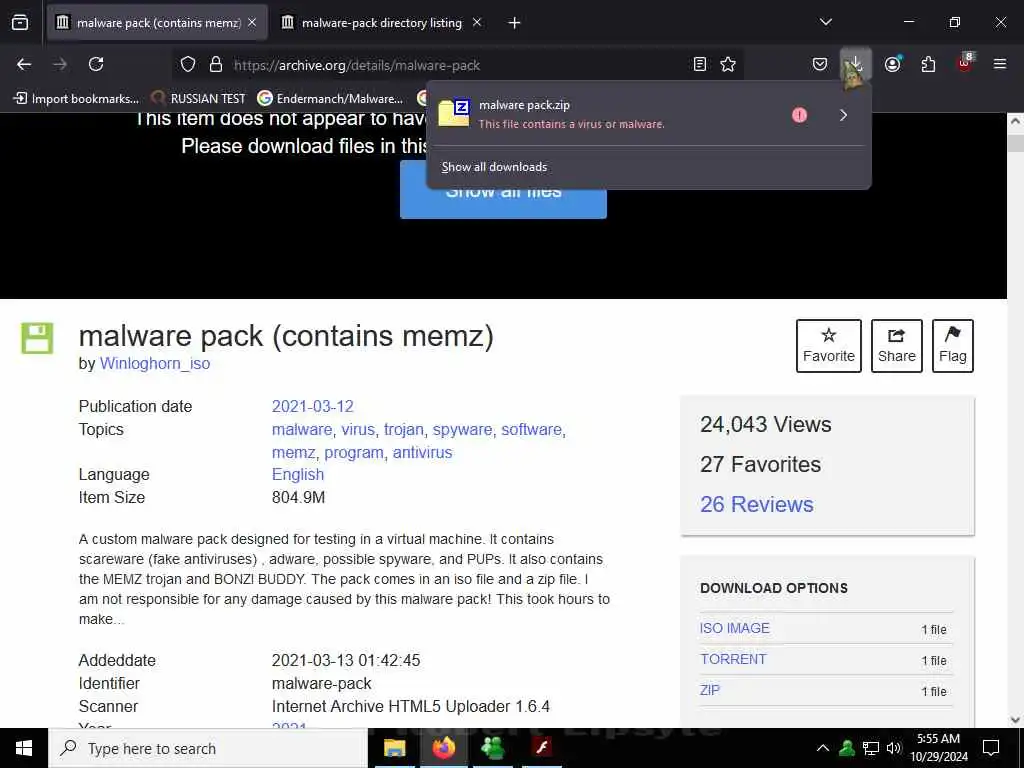Viewport: 1024px width, 768px height.
Task: Open the notification center icon
Action: coord(991,748)
